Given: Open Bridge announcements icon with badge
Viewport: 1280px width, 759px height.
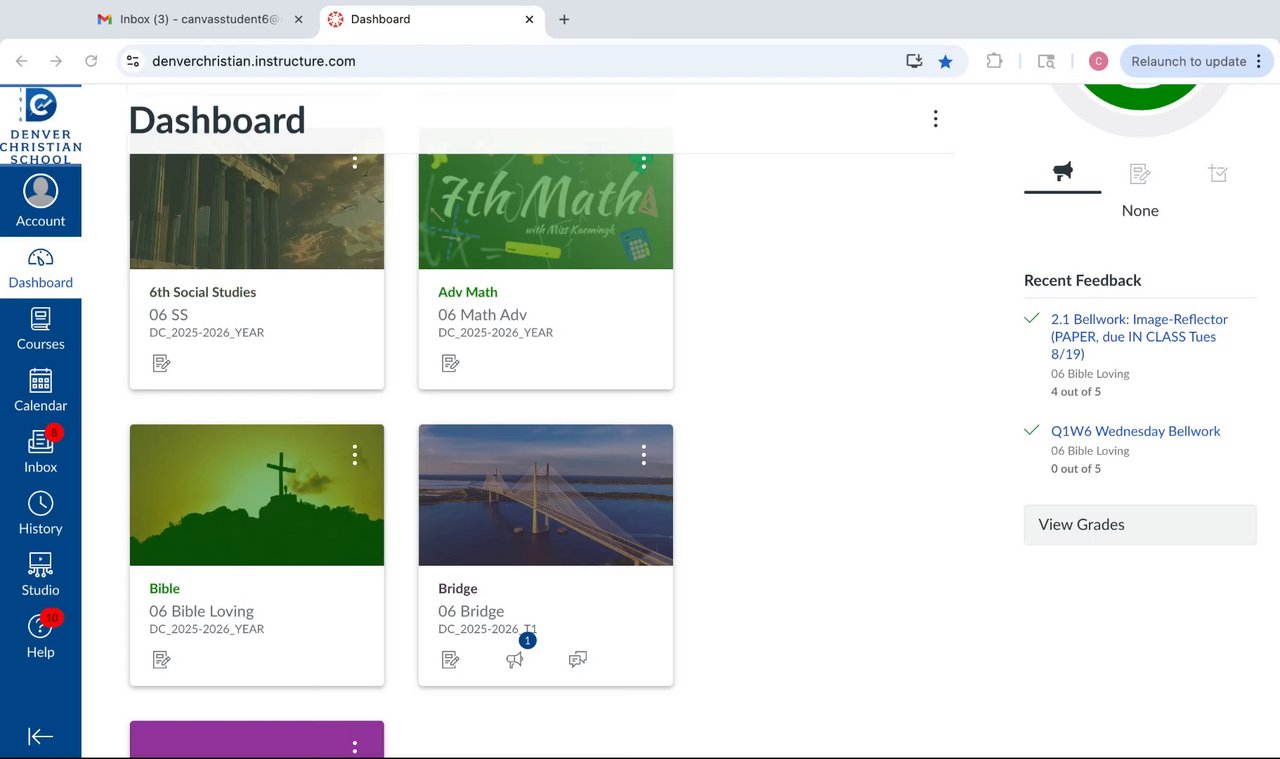Looking at the screenshot, I should click(515, 659).
